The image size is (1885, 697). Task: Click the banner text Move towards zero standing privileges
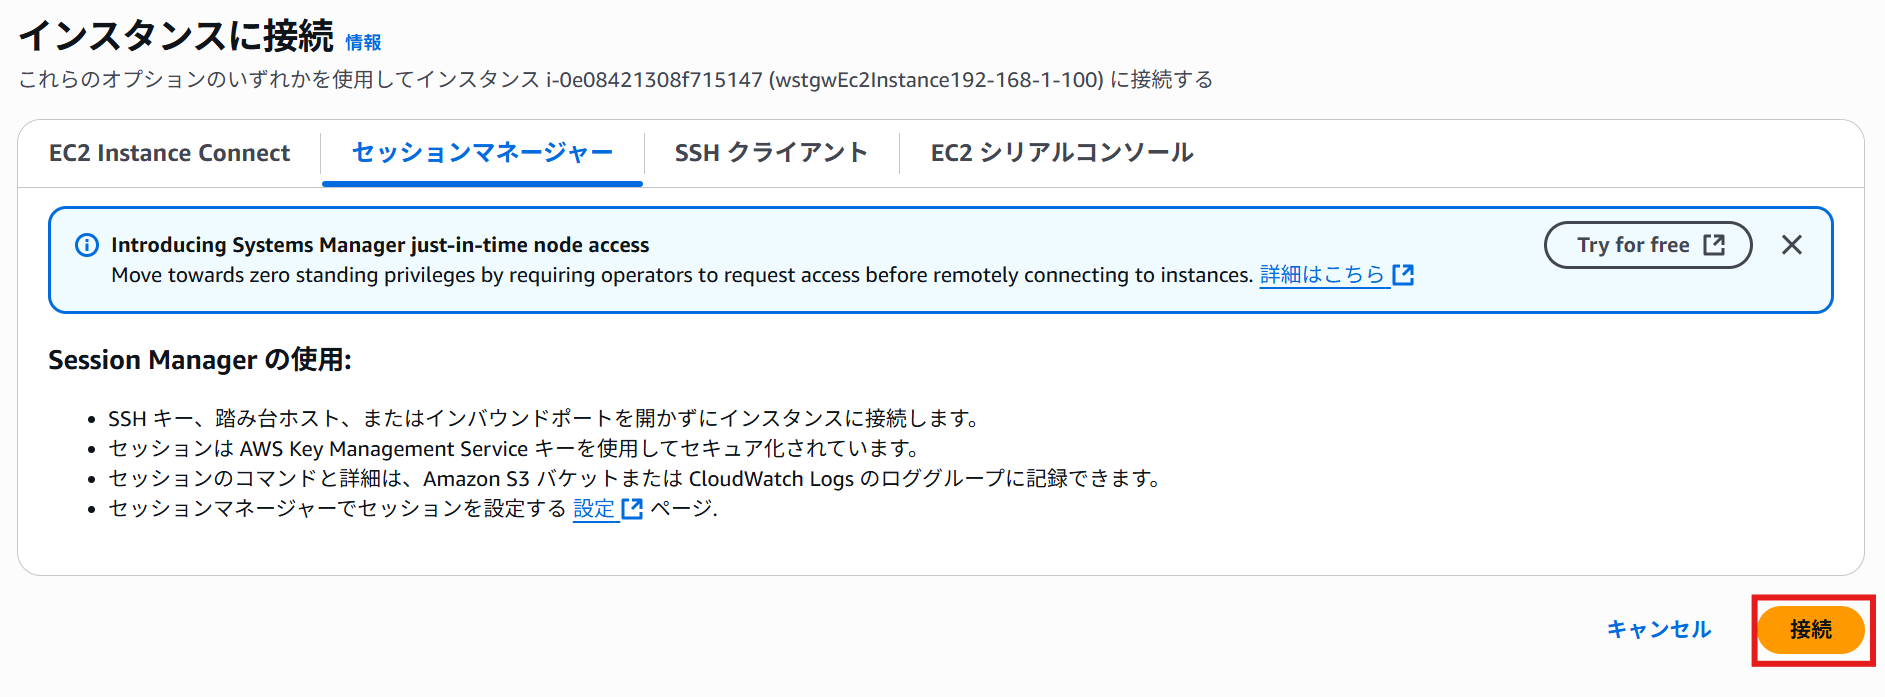pyautogui.click(x=682, y=275)
